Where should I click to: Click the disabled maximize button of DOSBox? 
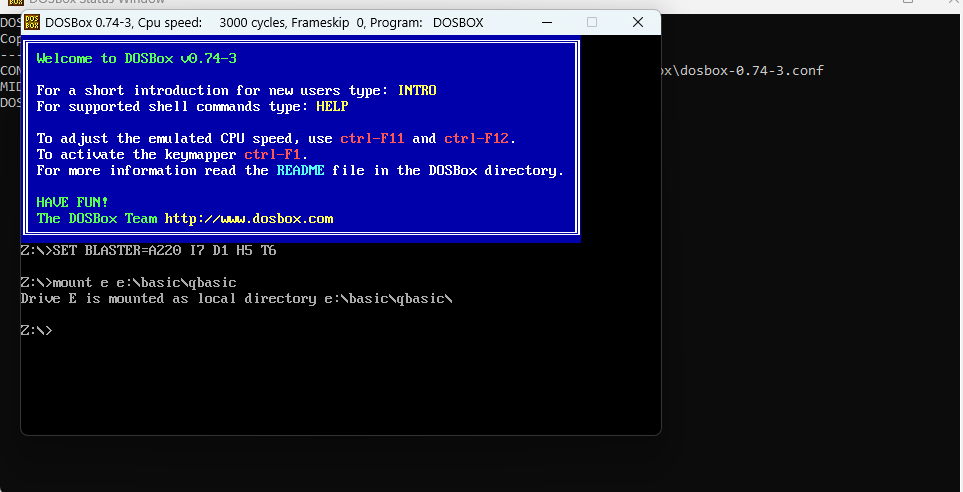[592, 23]
